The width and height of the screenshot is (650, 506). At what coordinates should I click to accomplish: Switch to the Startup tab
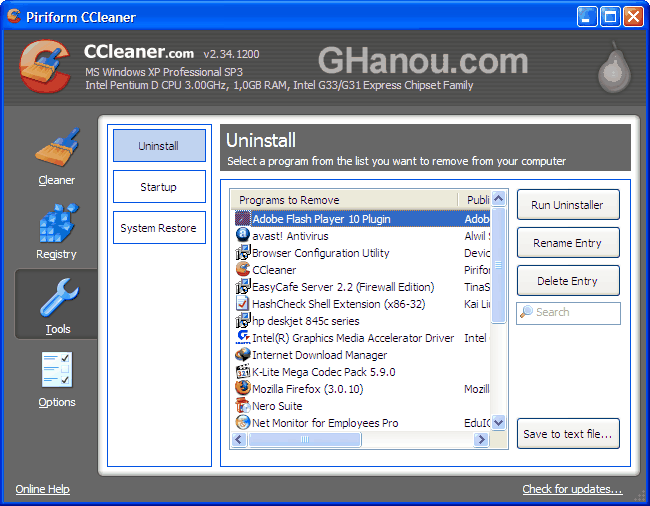point(159,187)
